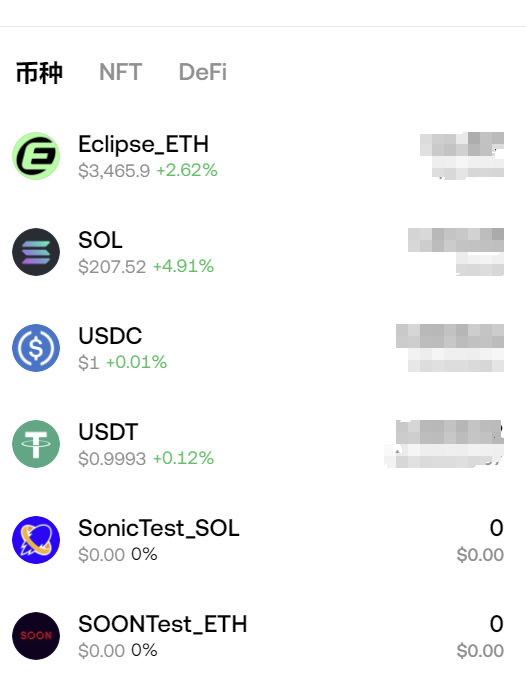Tap the green USDT Tether icon
The image size is (526, 688).
36,444
